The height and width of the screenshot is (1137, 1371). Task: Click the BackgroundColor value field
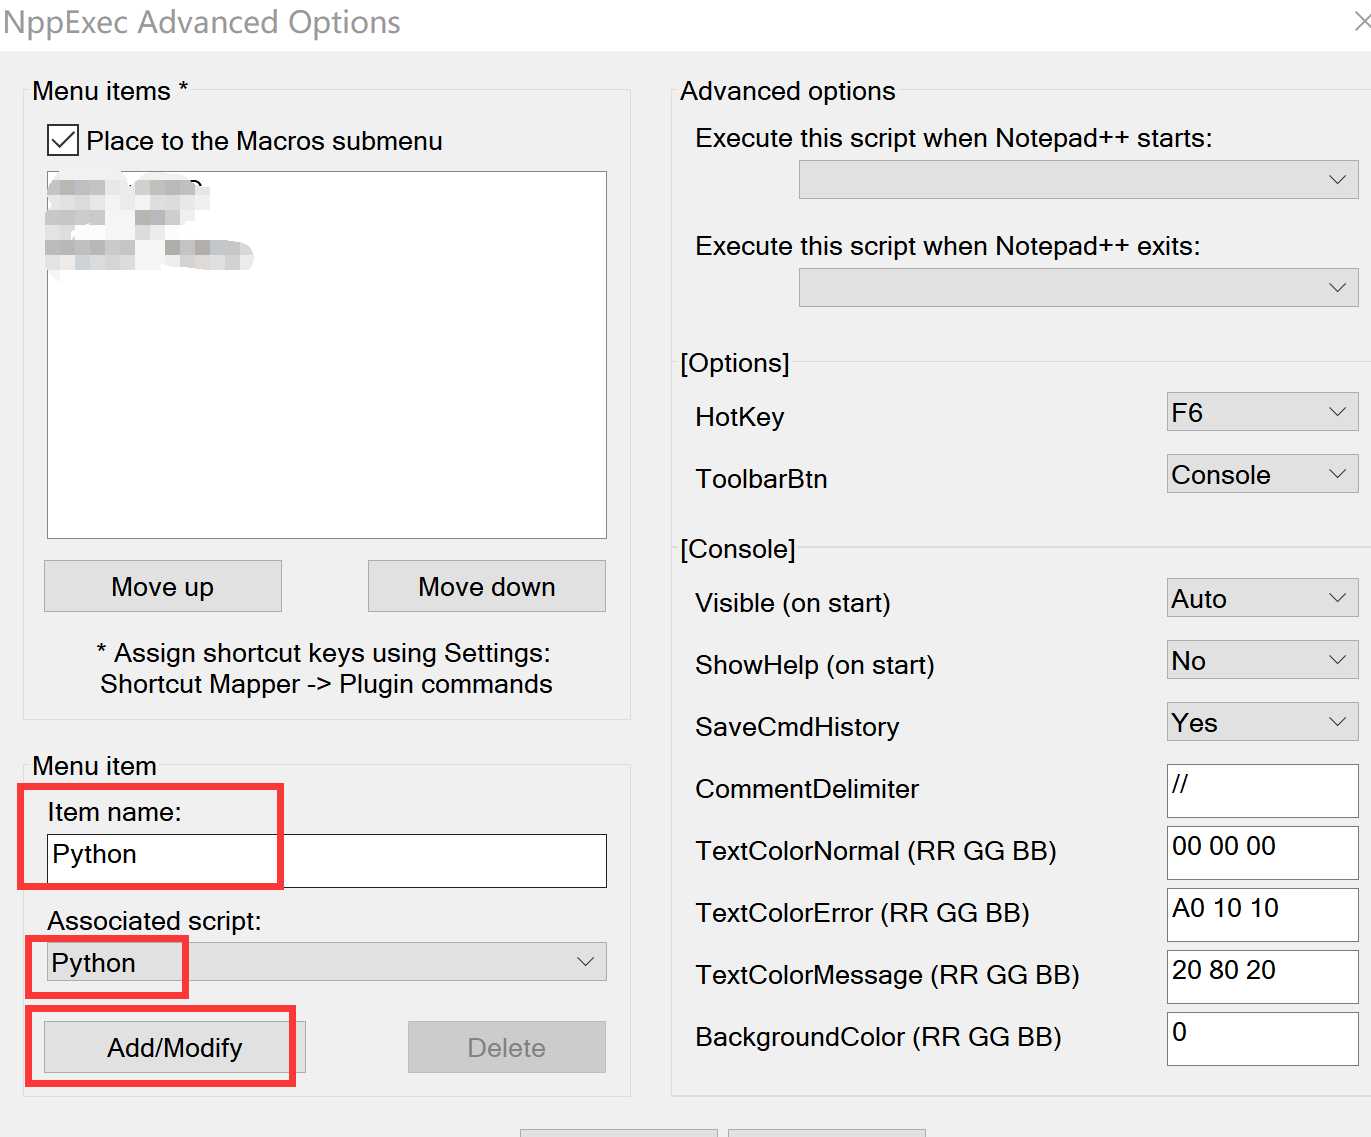(1261, 1038)
